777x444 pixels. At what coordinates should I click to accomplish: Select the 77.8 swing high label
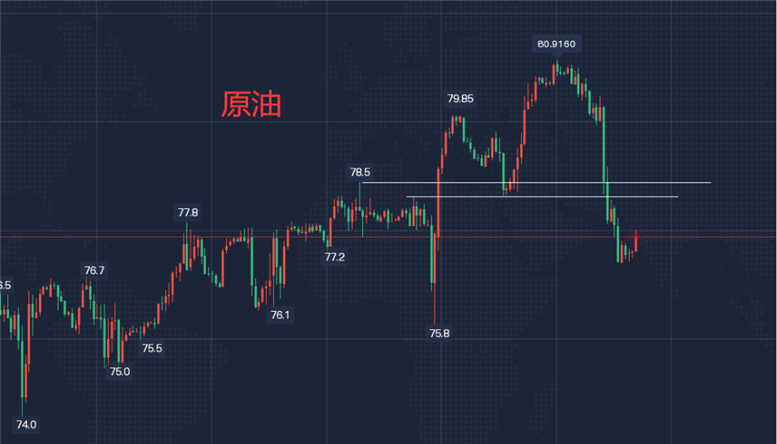pyautogui.click(x=188, y=213)
